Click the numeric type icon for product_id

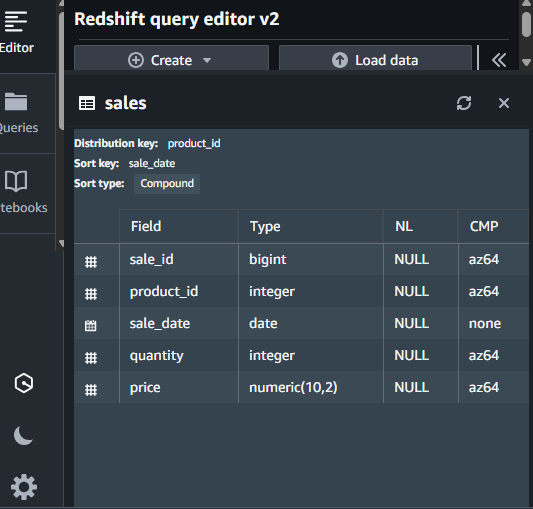(x=91, y=294)
